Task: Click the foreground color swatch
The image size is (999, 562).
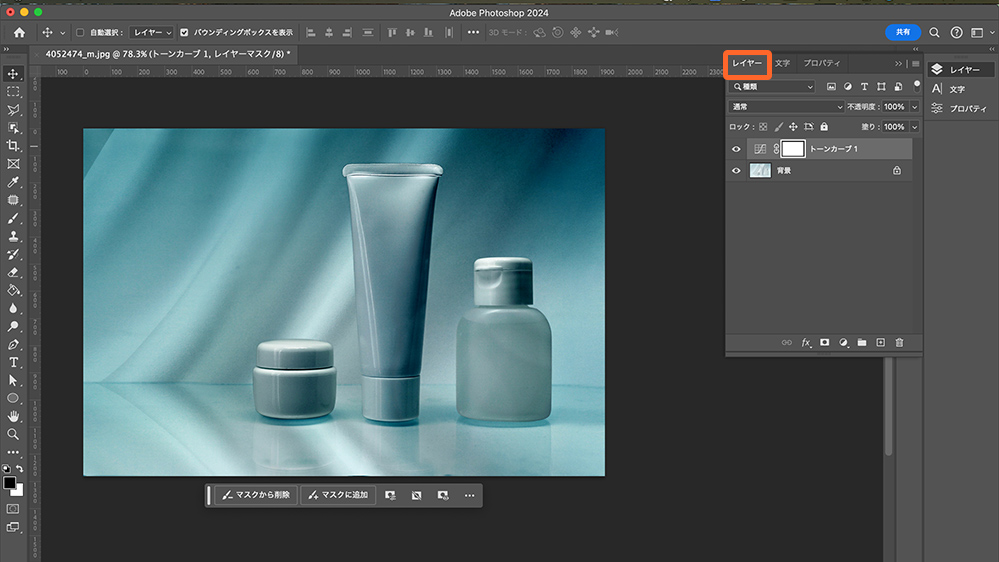Action: 10,484
